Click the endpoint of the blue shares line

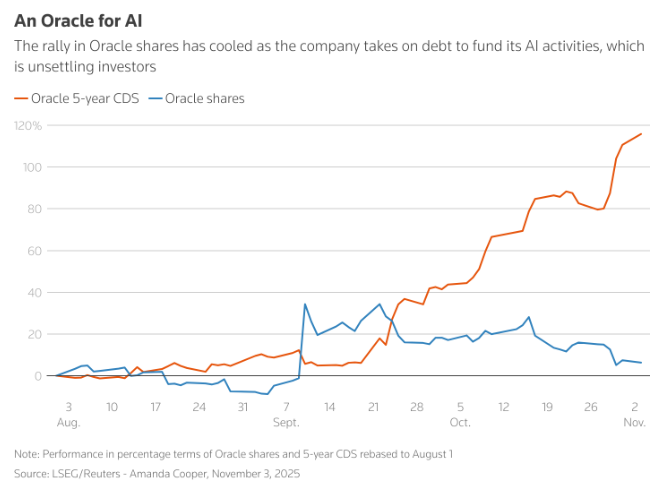[641, 362]
